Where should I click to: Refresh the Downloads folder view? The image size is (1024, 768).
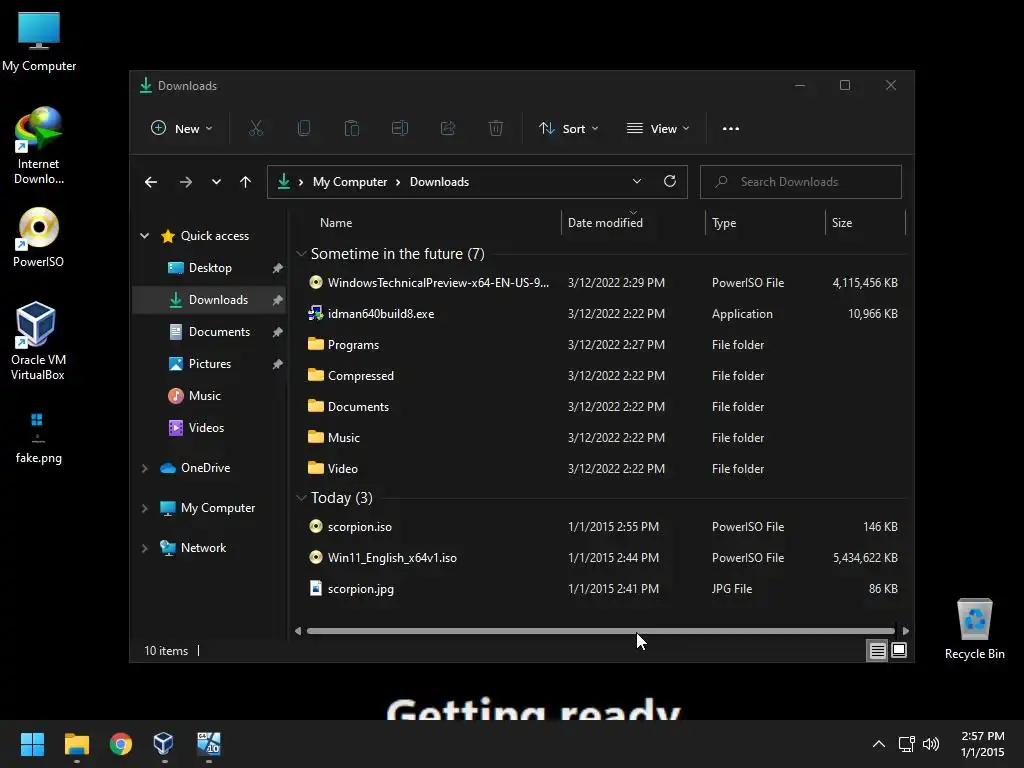670,182
